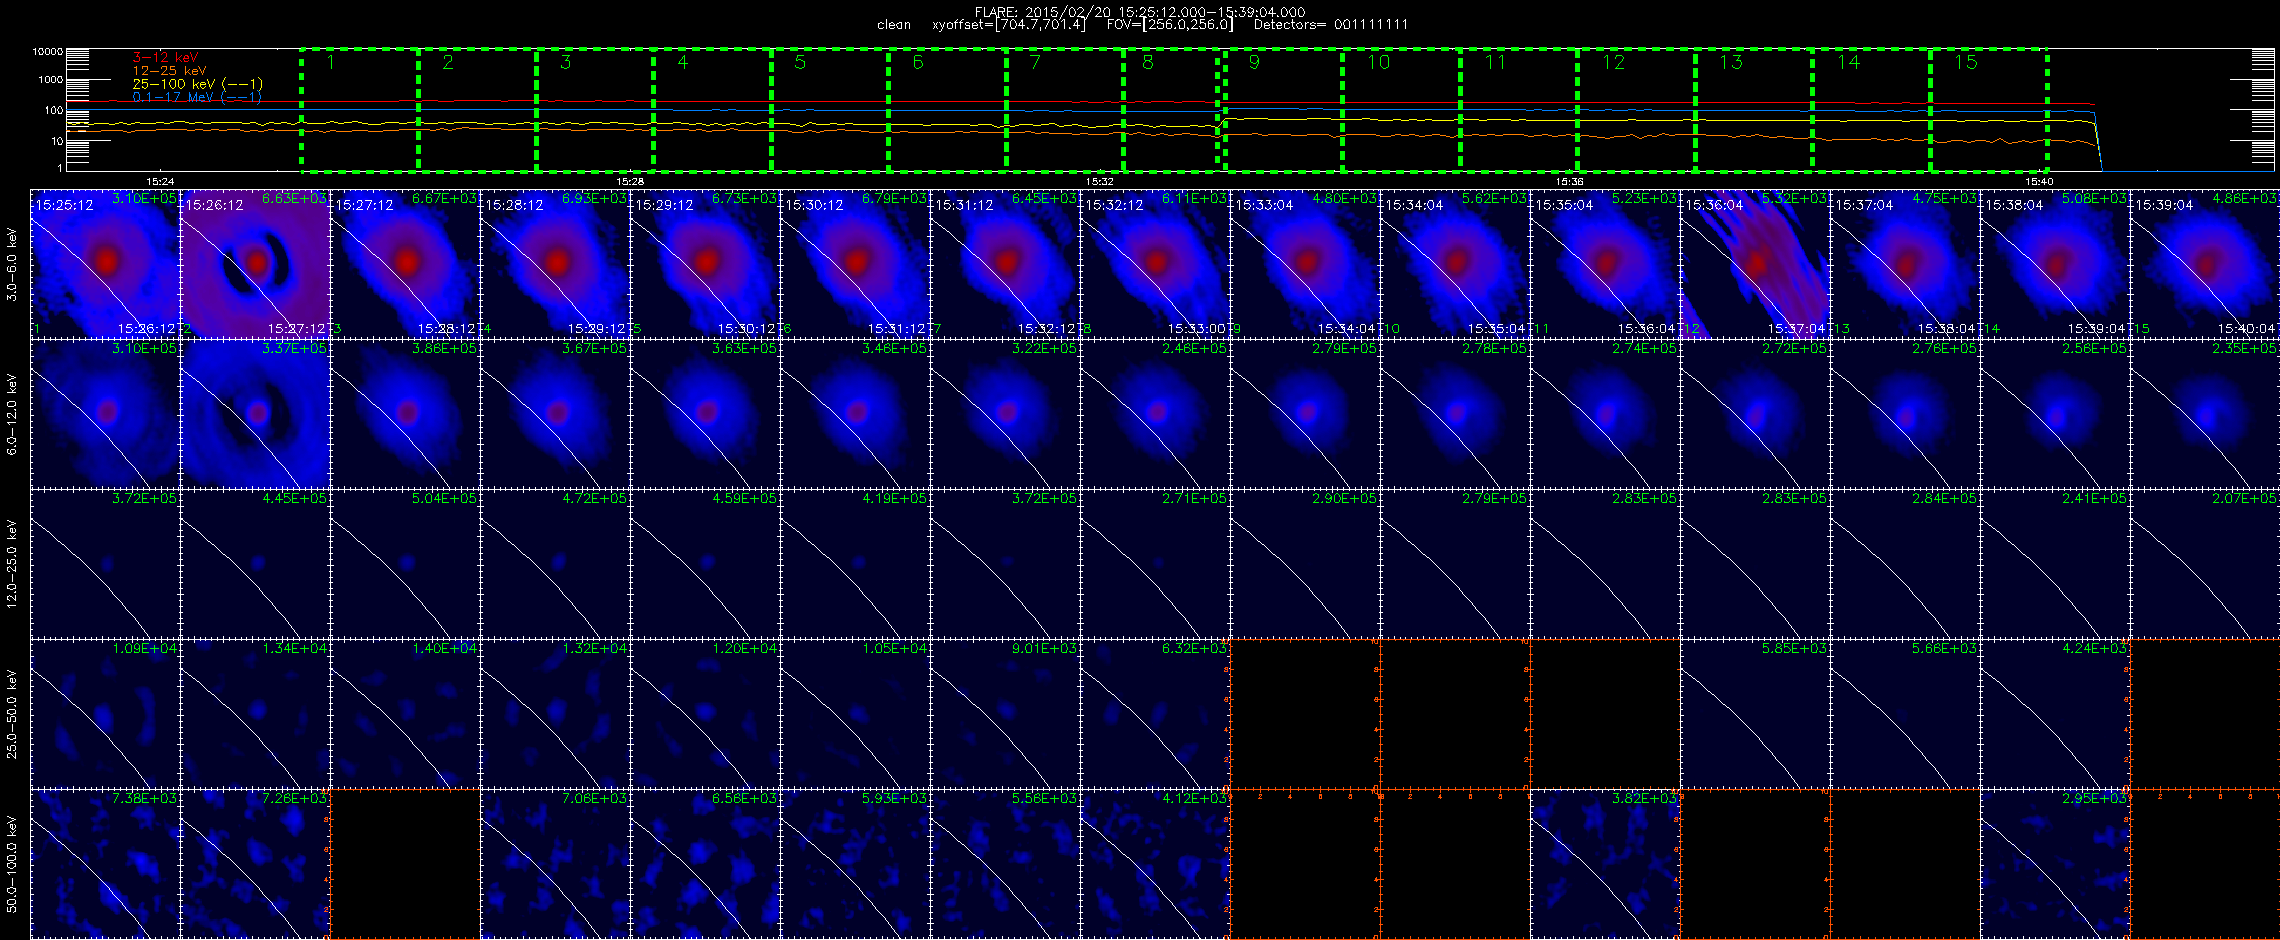Click the 3.0-6.0 keV row label
2280x940 pixels.
coord(12,264)
